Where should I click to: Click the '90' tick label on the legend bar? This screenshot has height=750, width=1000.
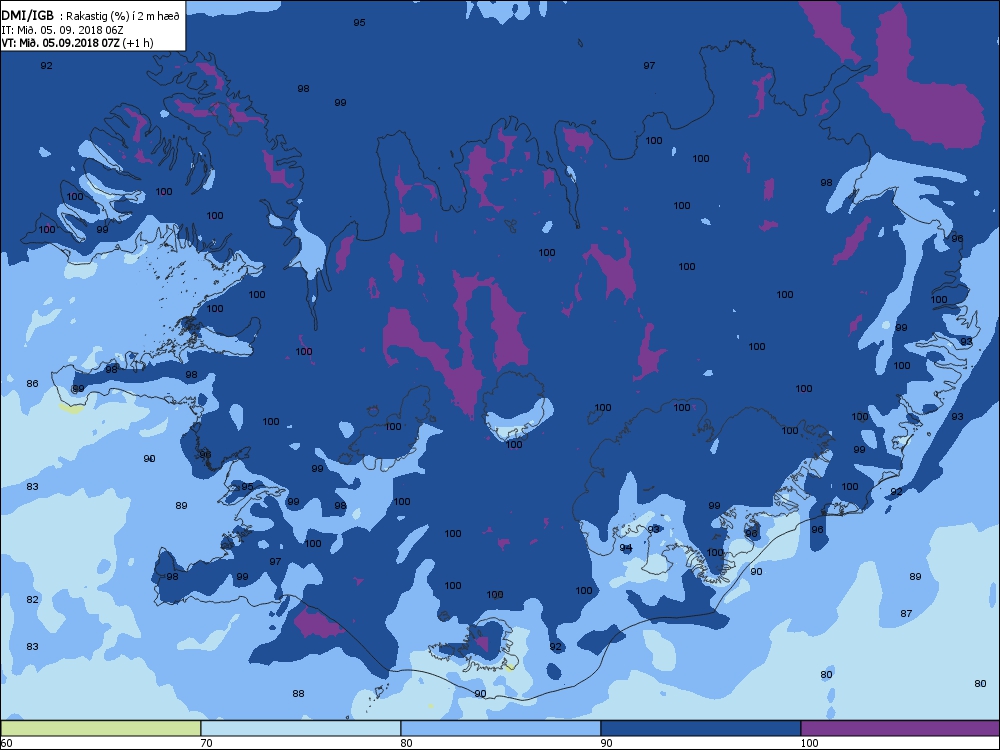pyautogui.click(x=606, y=743)
